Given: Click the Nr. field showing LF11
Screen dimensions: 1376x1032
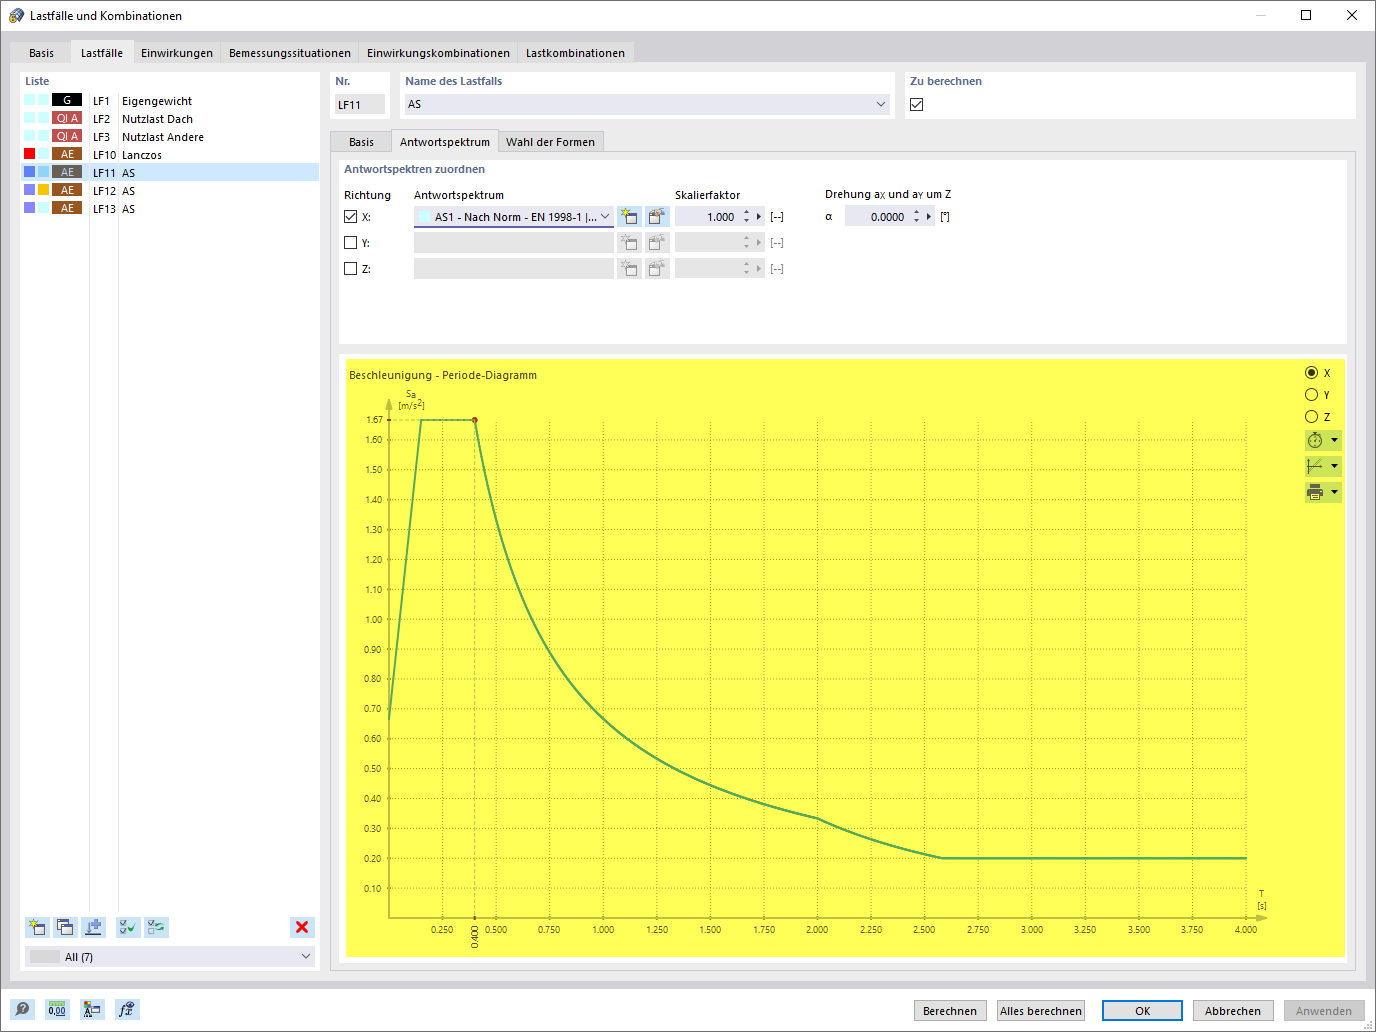Looking at the screenshot, I should point(360,104).
